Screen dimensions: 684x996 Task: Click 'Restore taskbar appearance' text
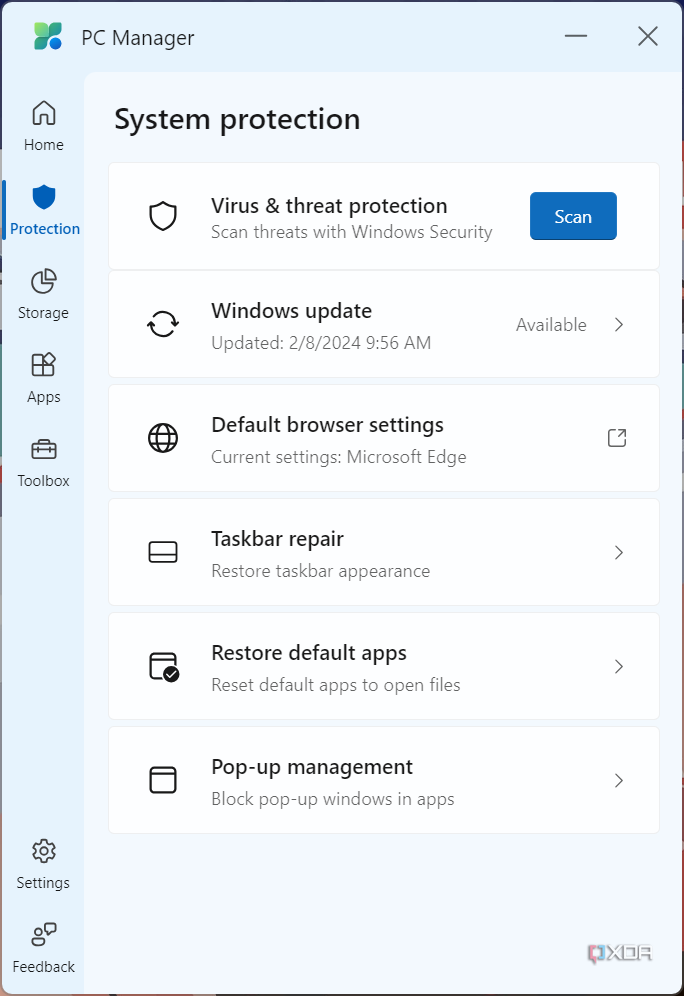click(320, 571)
